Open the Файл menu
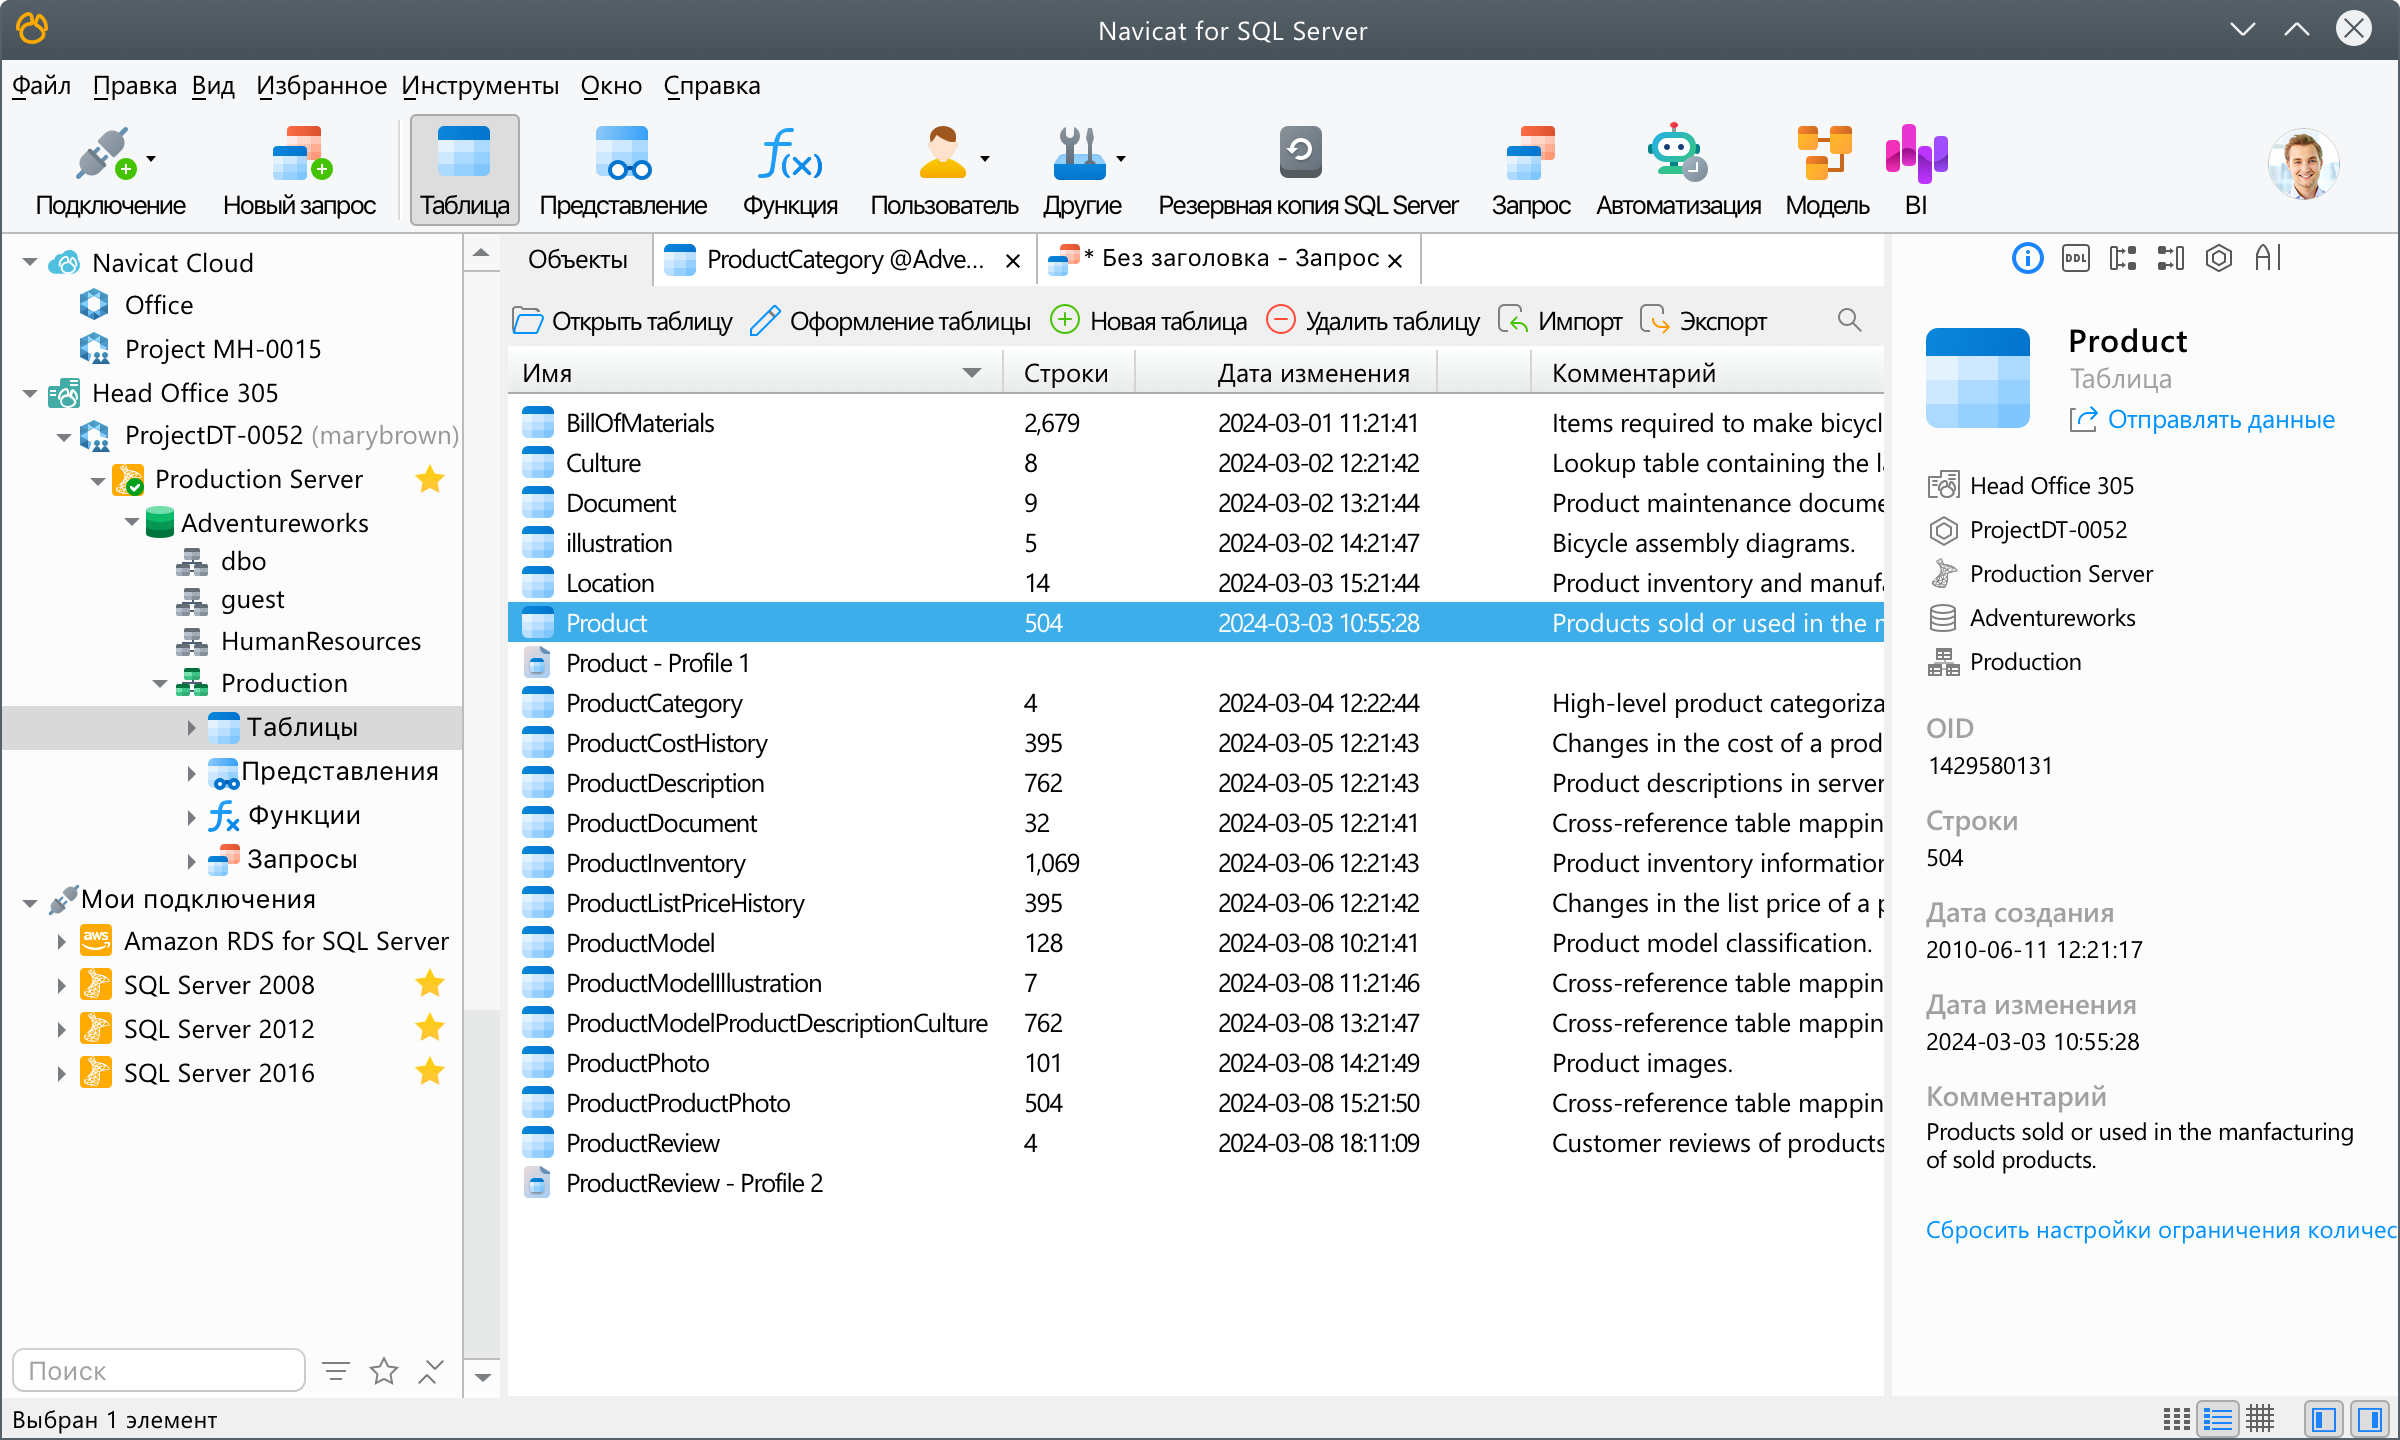Image resolution: width=2400 pixels, height=1440 pixels. coord(41,85)
